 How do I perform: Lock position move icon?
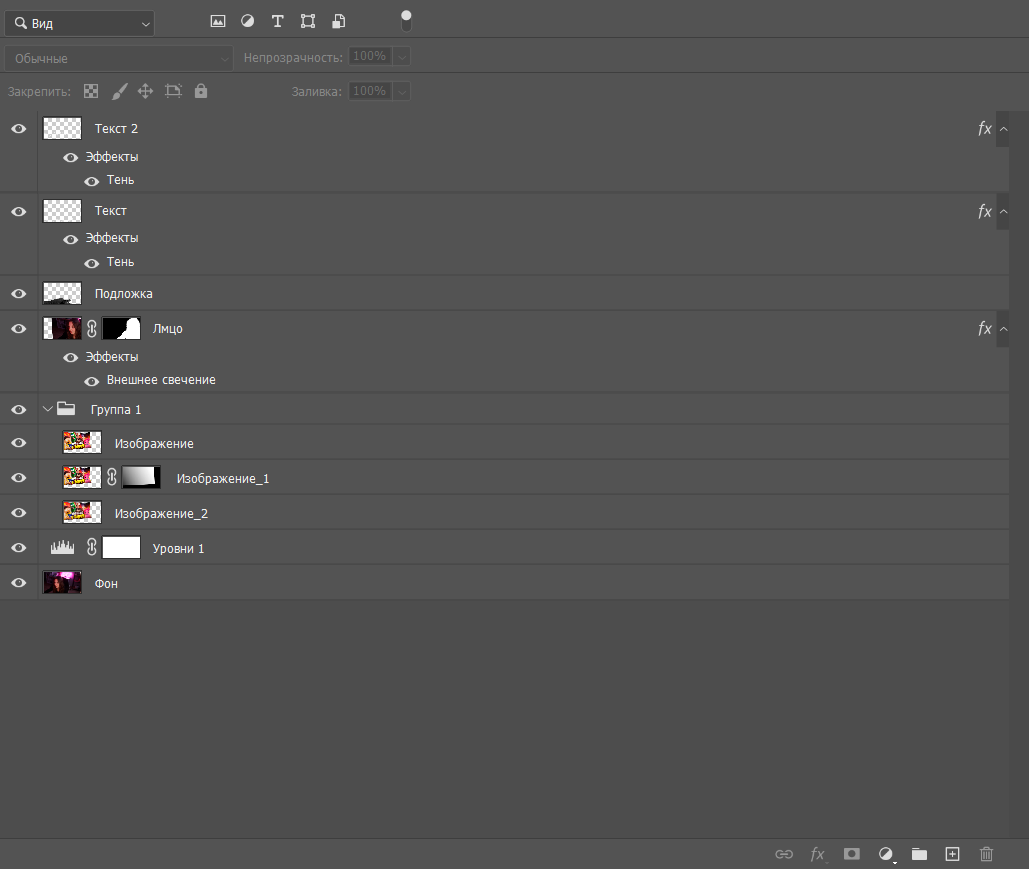[x=145, y=91]
